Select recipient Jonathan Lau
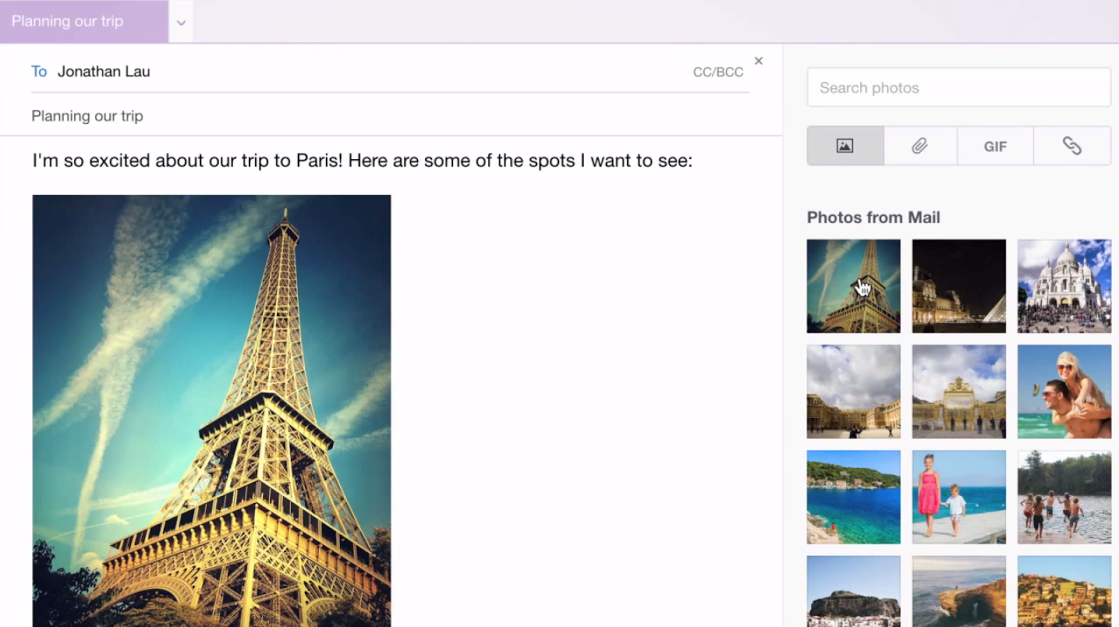 coord(104,71)
